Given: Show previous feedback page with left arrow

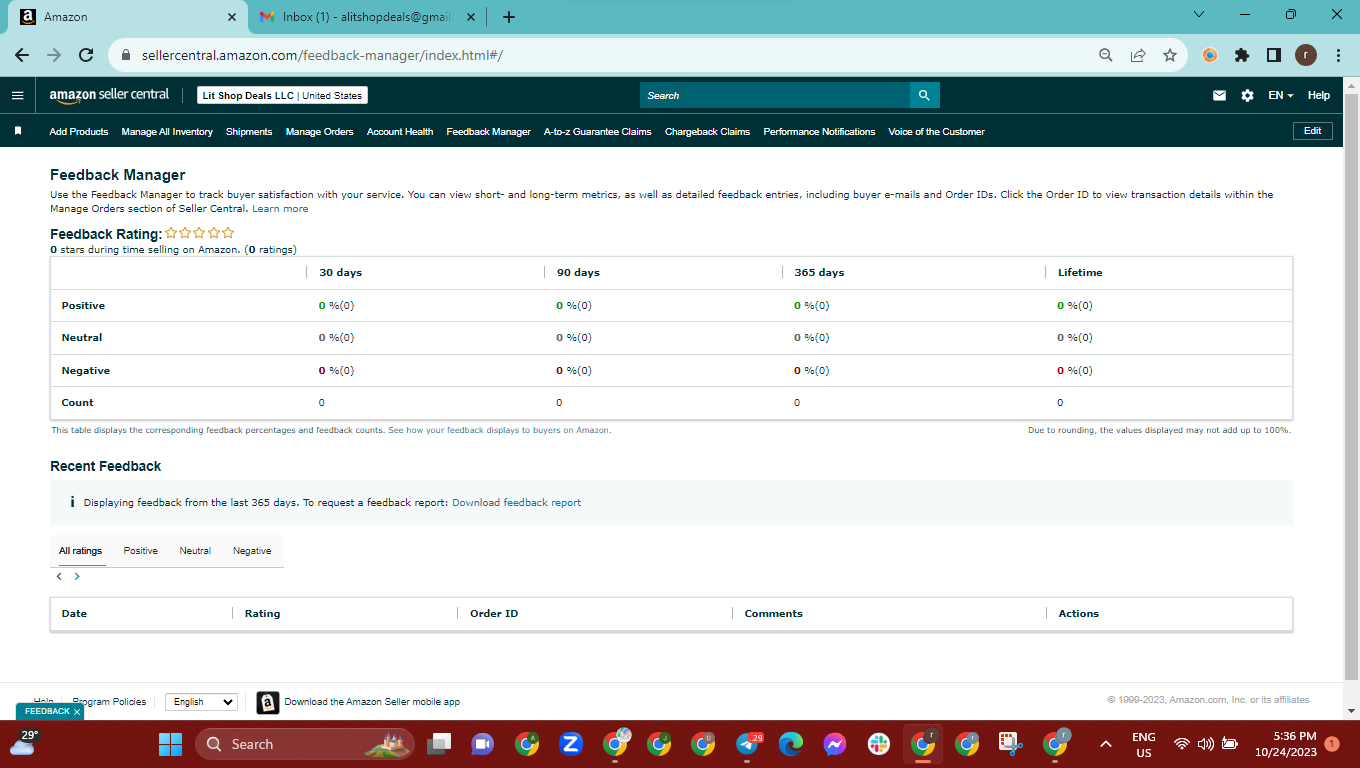Looking at the screenshot, I should (x=59, y=577).
